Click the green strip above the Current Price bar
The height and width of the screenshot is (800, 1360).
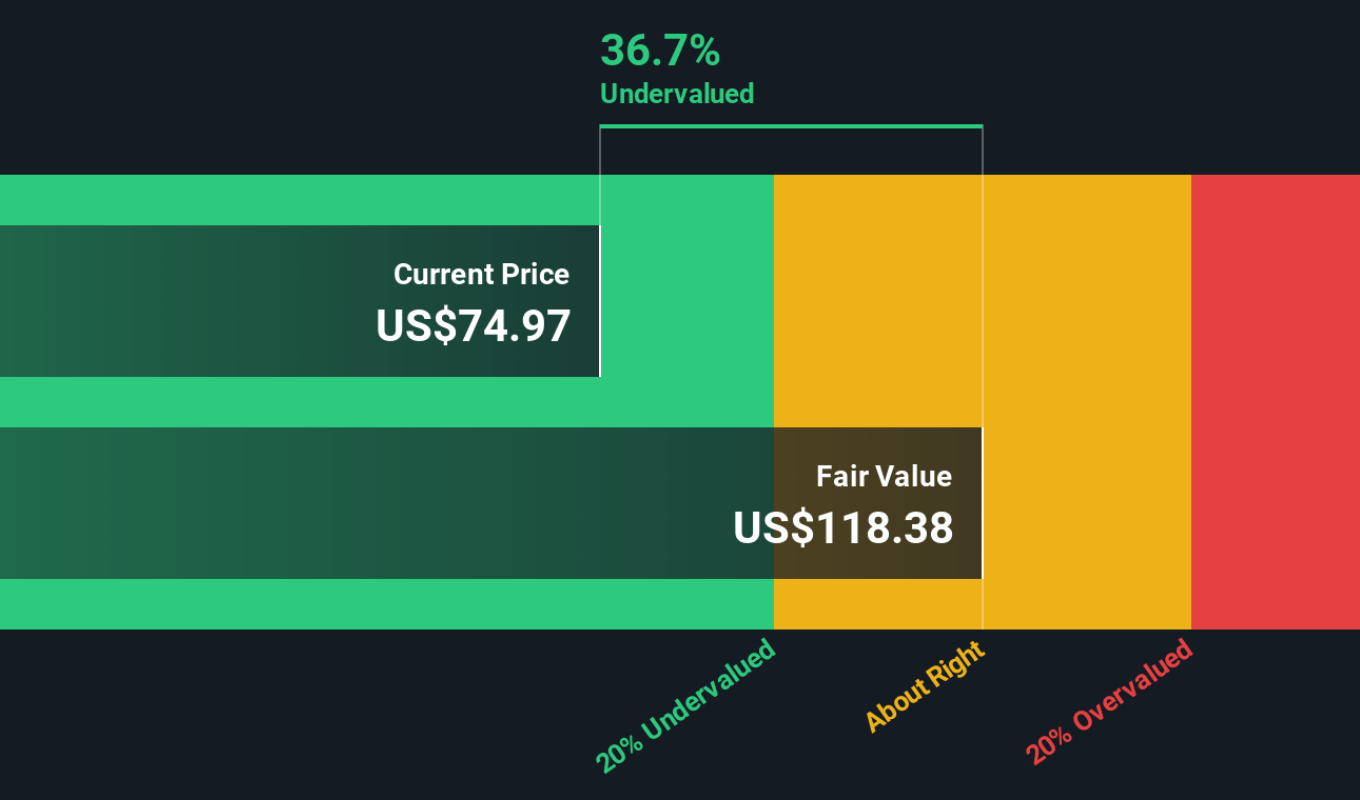tap(300, 200)
